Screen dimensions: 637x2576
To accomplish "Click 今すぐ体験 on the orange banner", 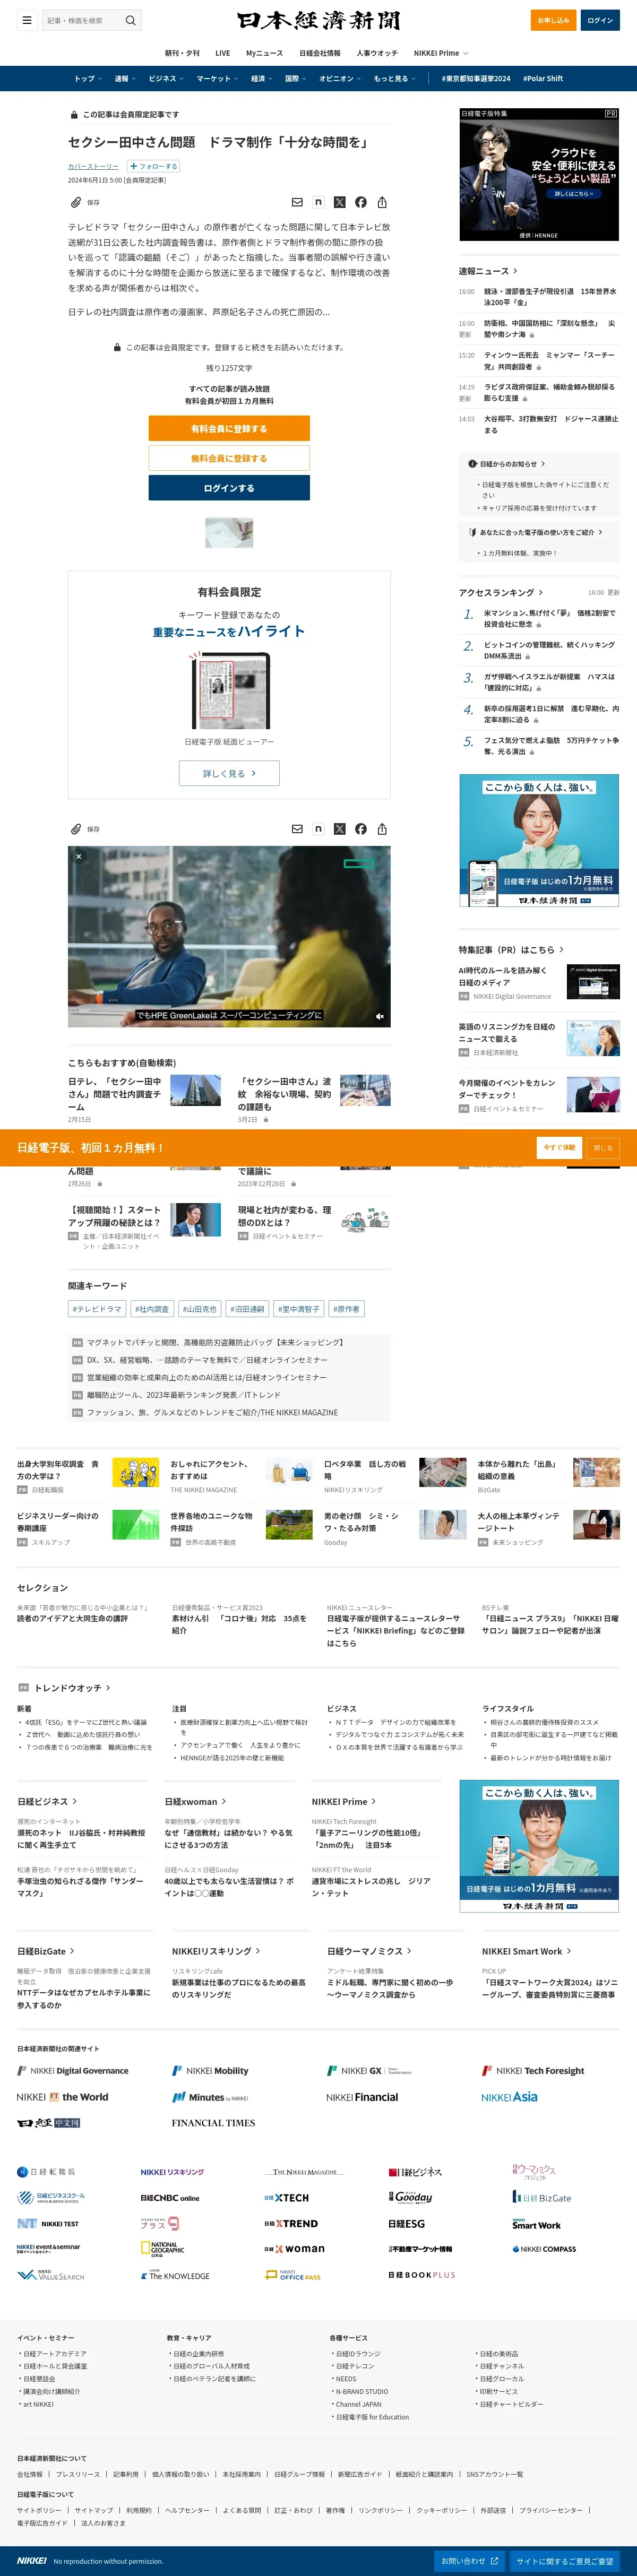I will click(x=559, y=1147).
